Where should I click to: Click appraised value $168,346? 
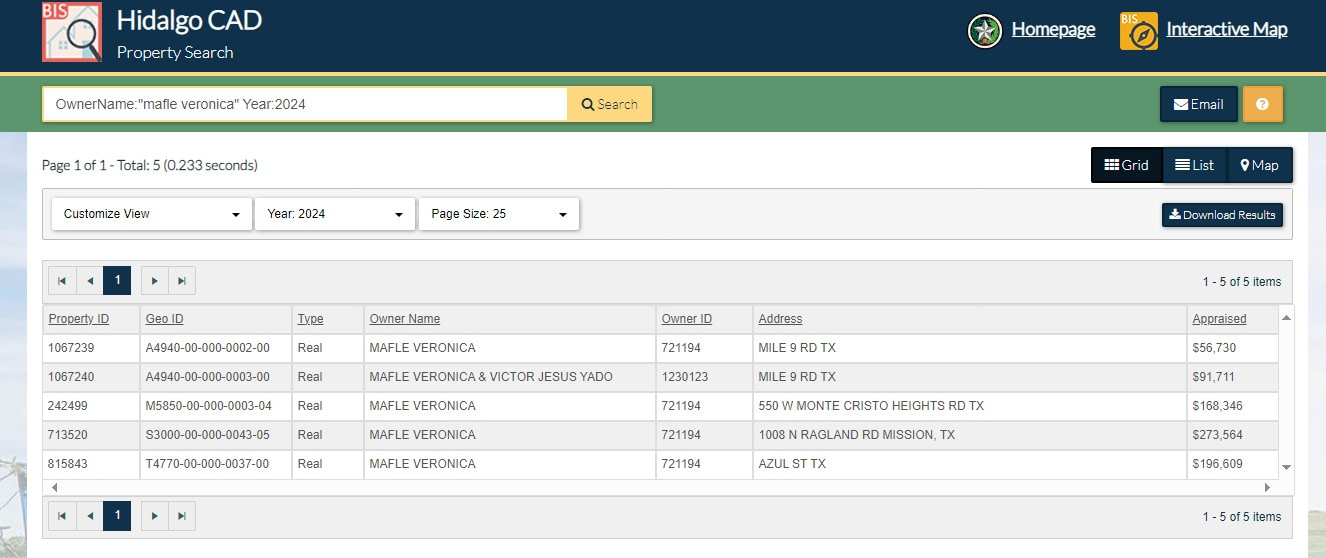tap(1218, 406)
